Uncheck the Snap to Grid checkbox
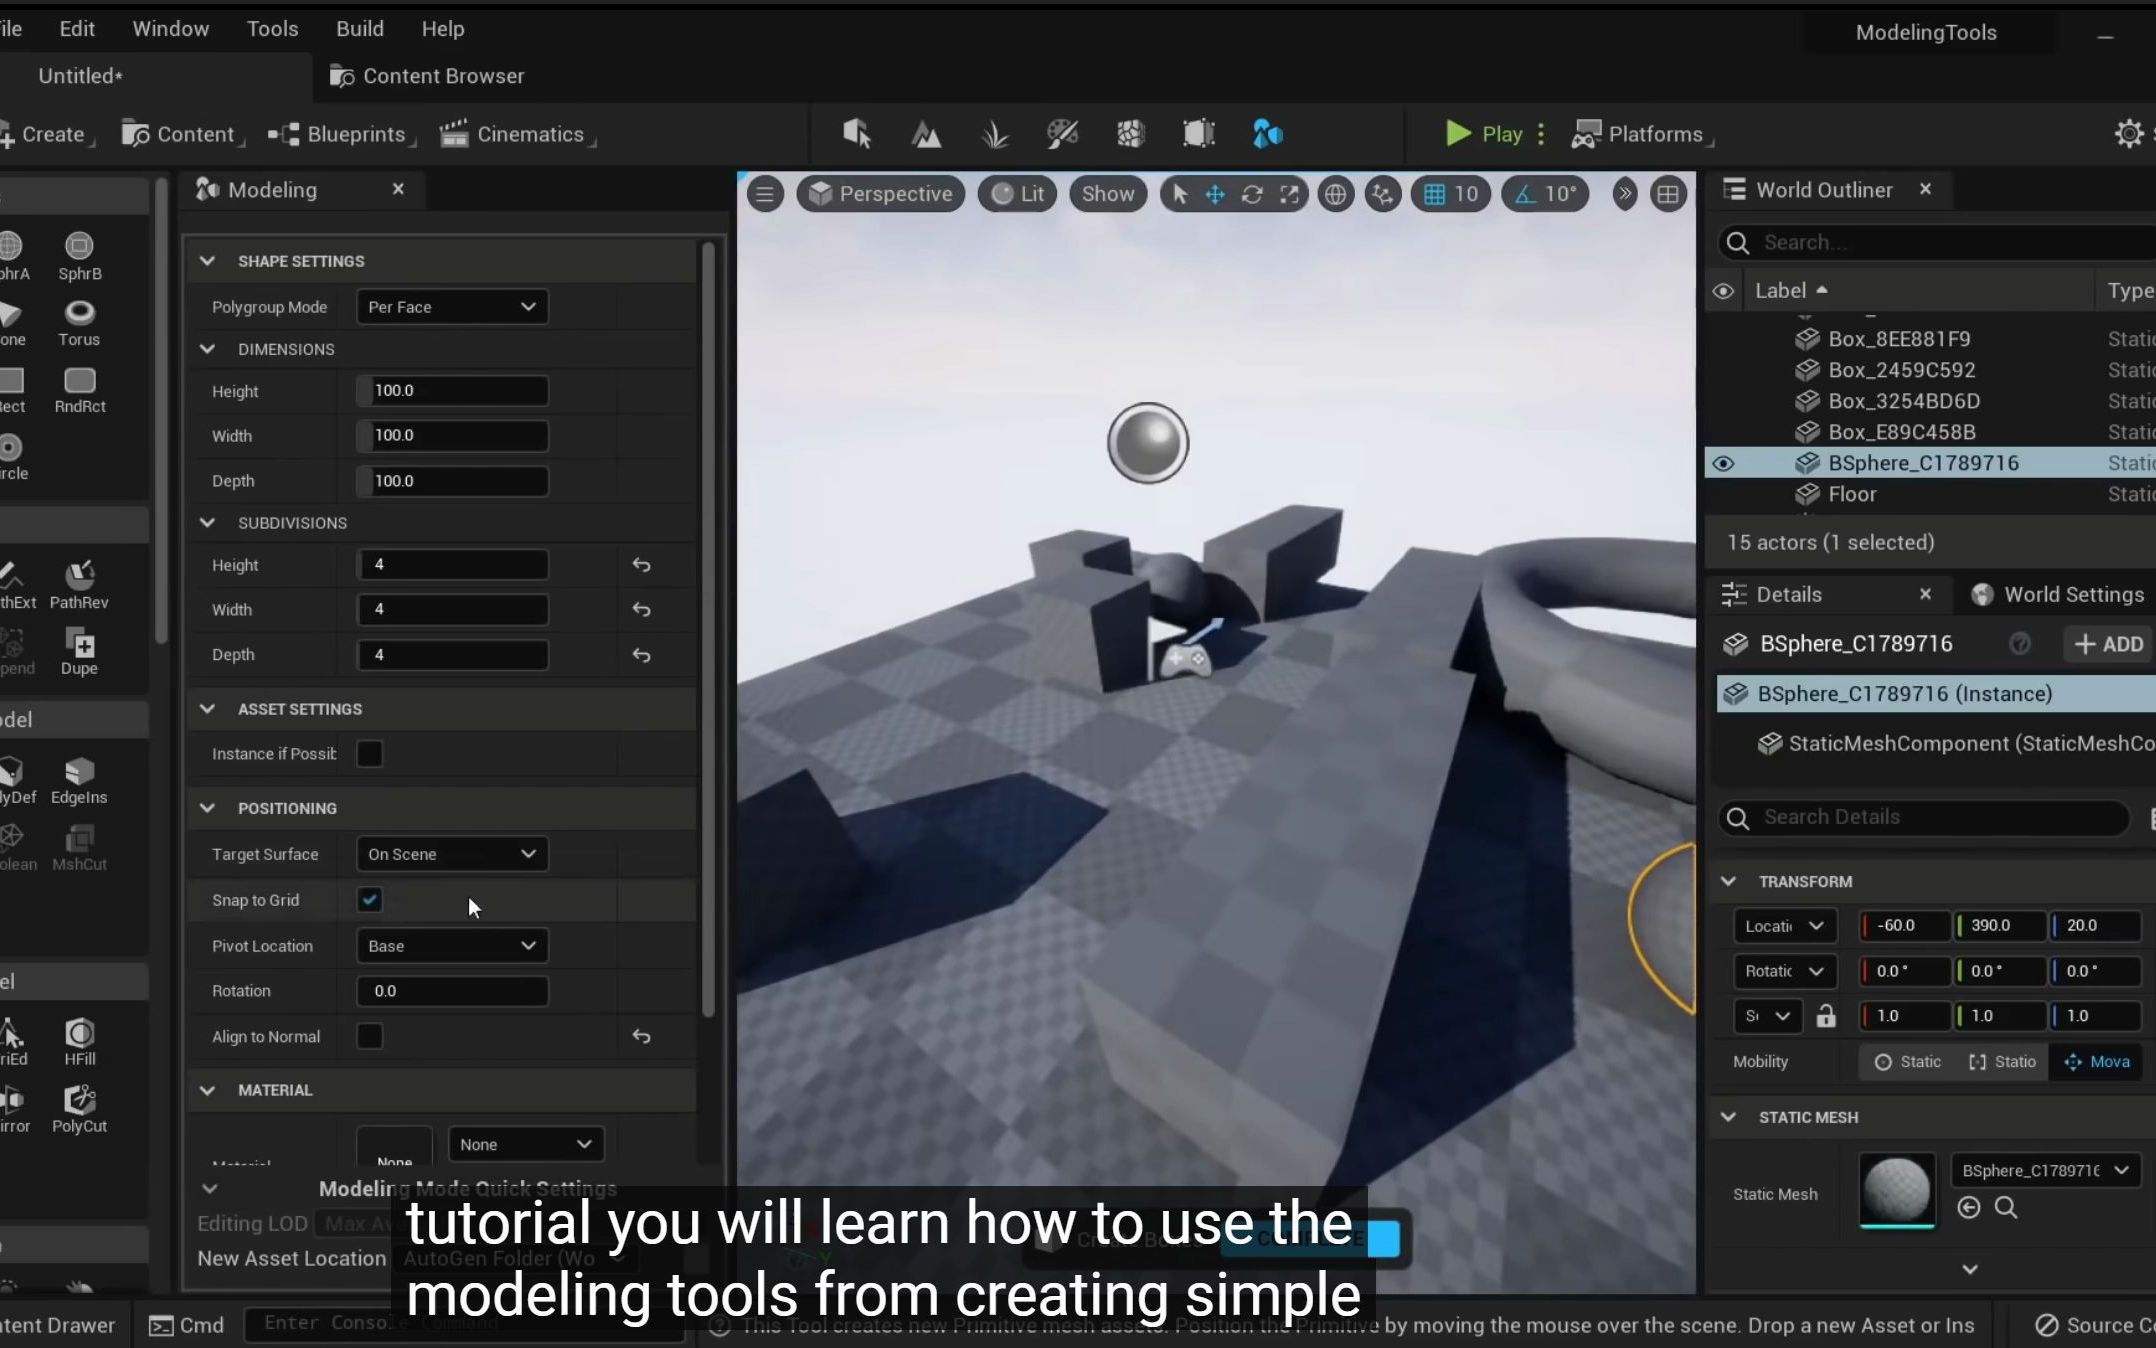The width and height of the screenshot is (2156, 1348). point(370,900)
